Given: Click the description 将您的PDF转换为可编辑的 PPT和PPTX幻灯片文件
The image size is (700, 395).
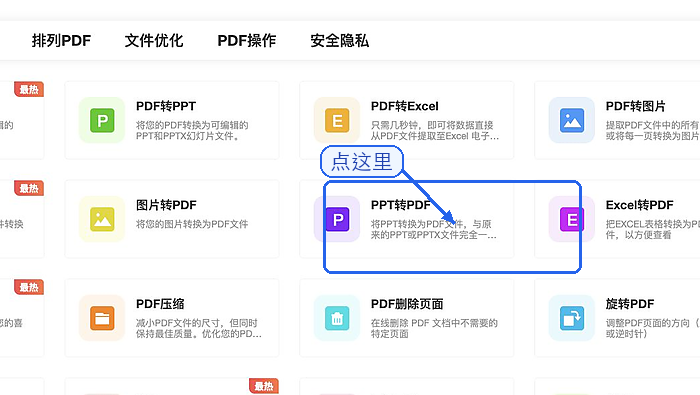Looking at the screenshot, I should click(192, 130).
